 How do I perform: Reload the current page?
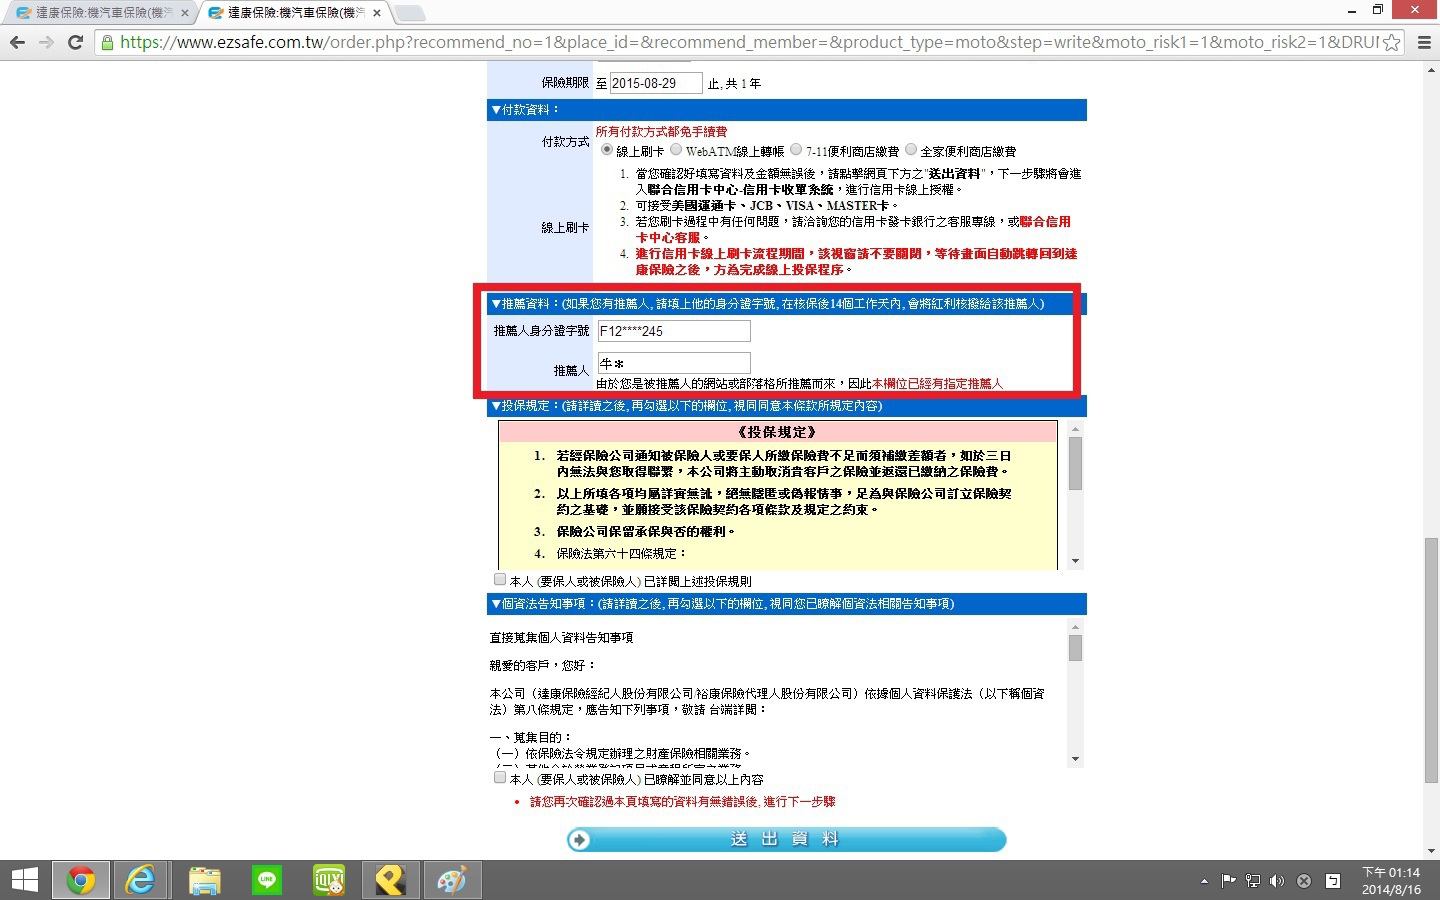click(75, 42)
